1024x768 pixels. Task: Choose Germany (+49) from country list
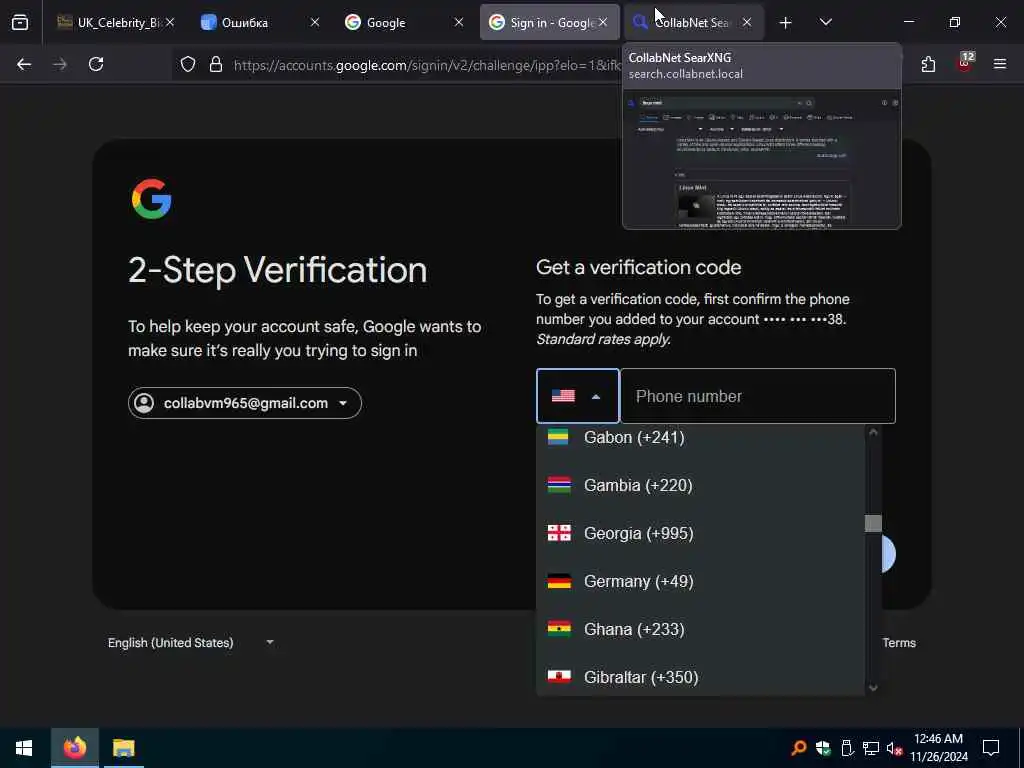pyautogui.click(x=701, y=581)
